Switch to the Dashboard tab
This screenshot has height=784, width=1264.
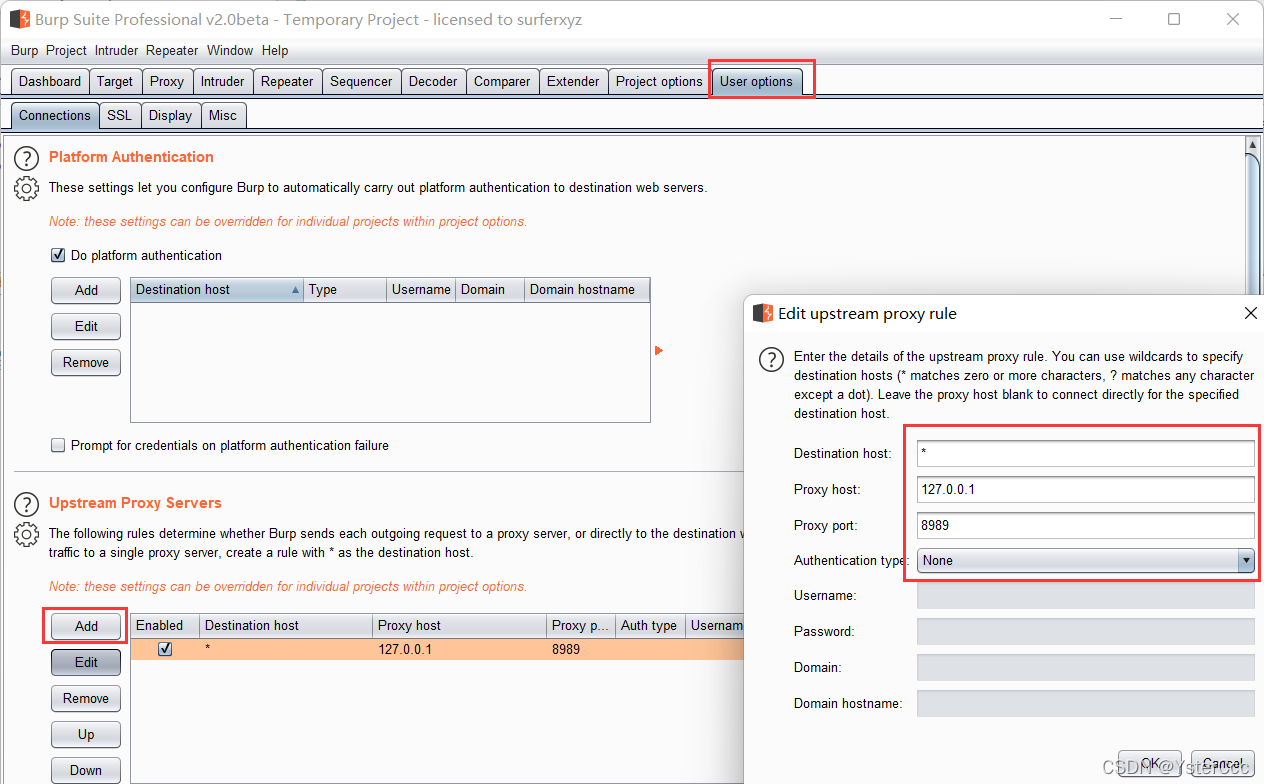[50, 82]
